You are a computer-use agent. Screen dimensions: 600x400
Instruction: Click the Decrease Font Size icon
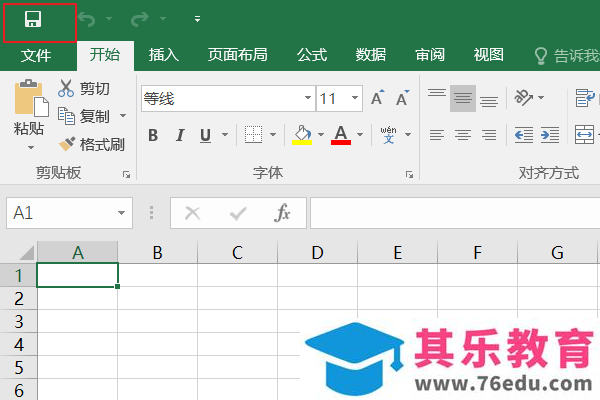pyautogui.click(x=403, y=98)
